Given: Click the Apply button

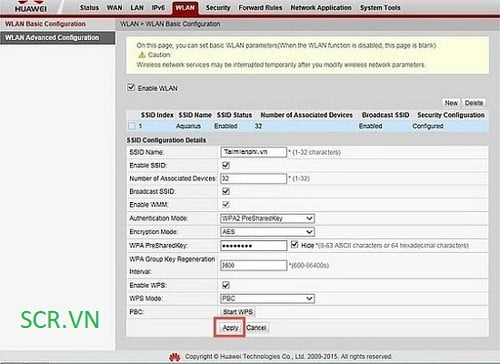Looking at the screenshot, I should click(x=230, y=328).
